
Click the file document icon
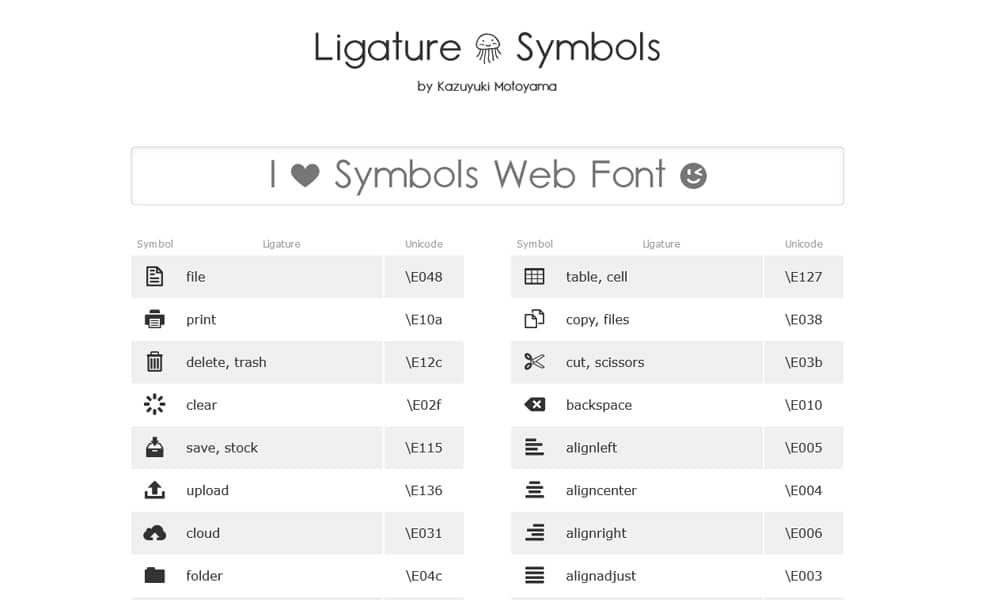click(154, 277)
